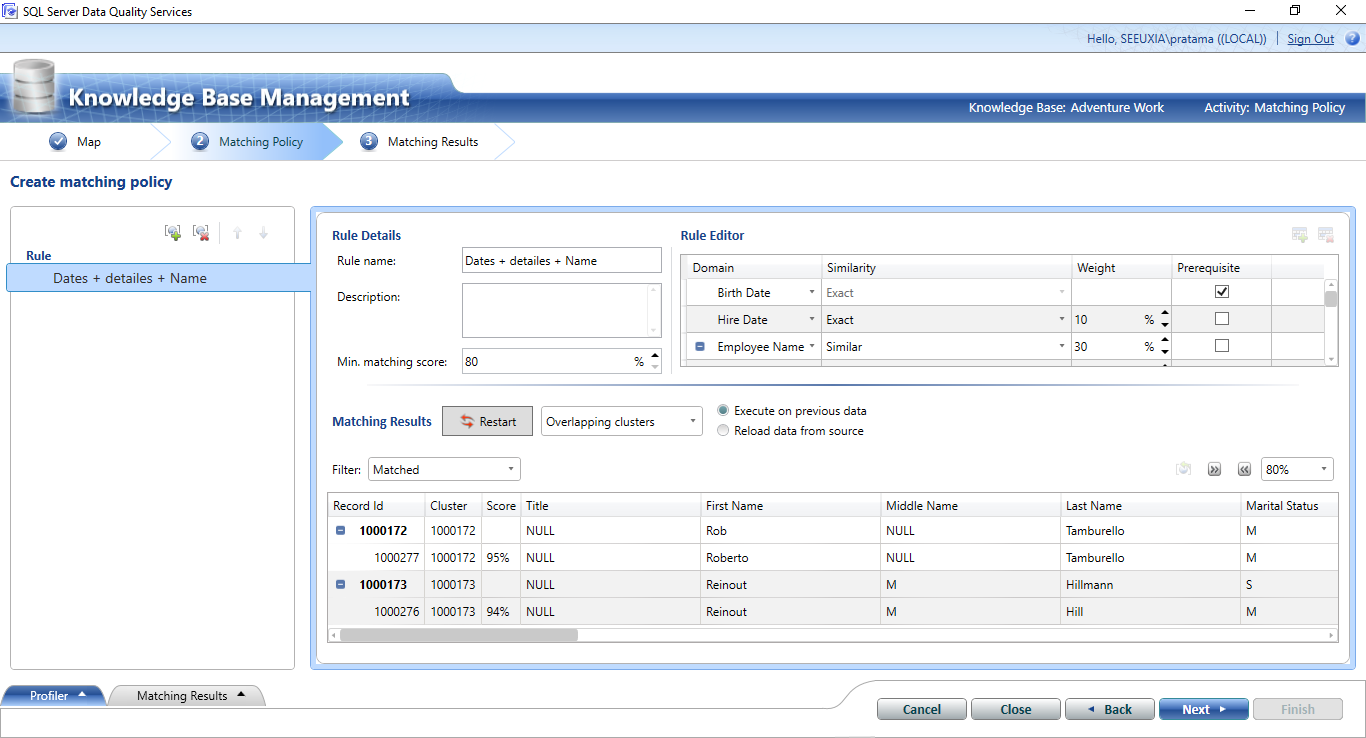Open Hire Date similarity Exact dropdown
Image resolution: width=1366 pixels, height=738 pixels.
click(1062, 320)
